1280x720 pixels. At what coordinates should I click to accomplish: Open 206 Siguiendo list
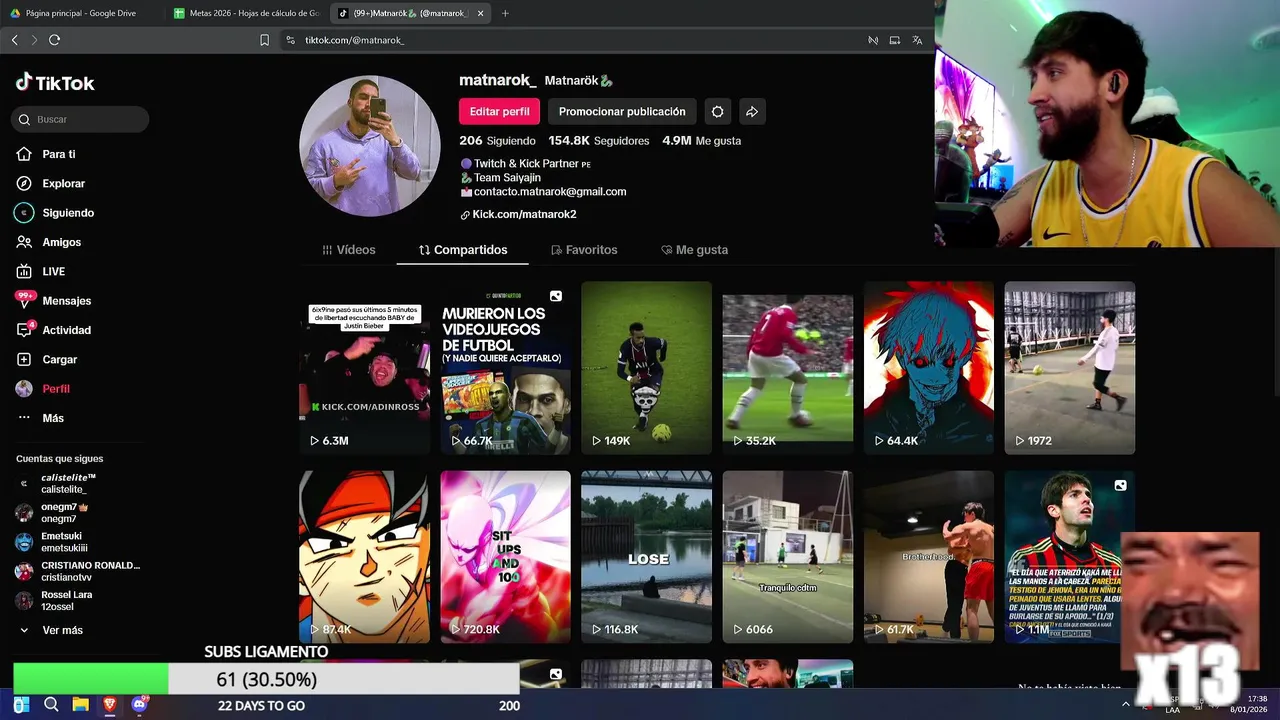497,141
